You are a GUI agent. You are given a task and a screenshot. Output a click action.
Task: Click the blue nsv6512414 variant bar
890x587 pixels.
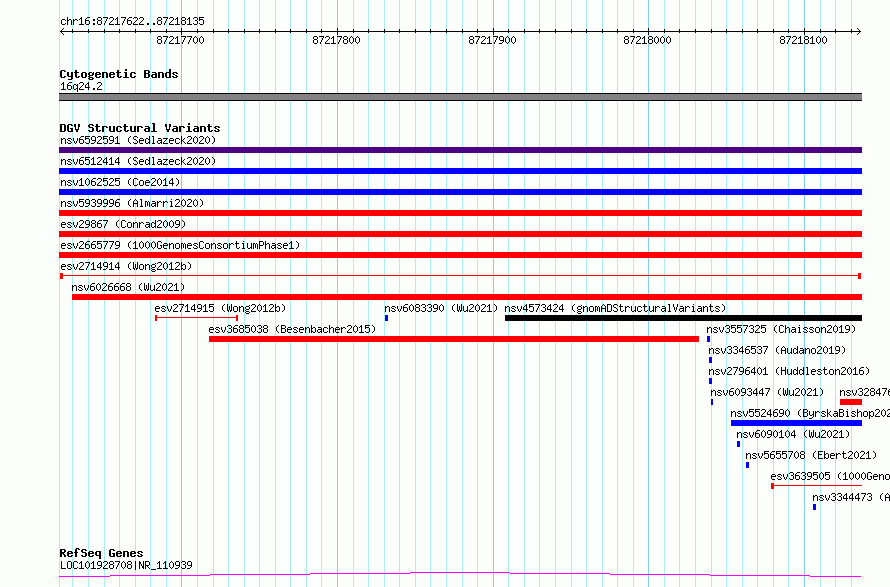coord(460,171)
